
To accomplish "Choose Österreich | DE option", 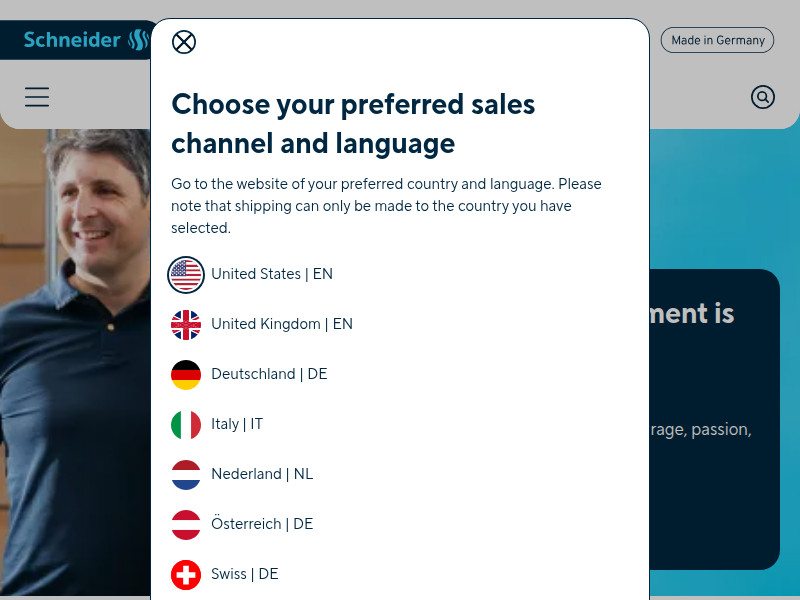I will [262, 524].
